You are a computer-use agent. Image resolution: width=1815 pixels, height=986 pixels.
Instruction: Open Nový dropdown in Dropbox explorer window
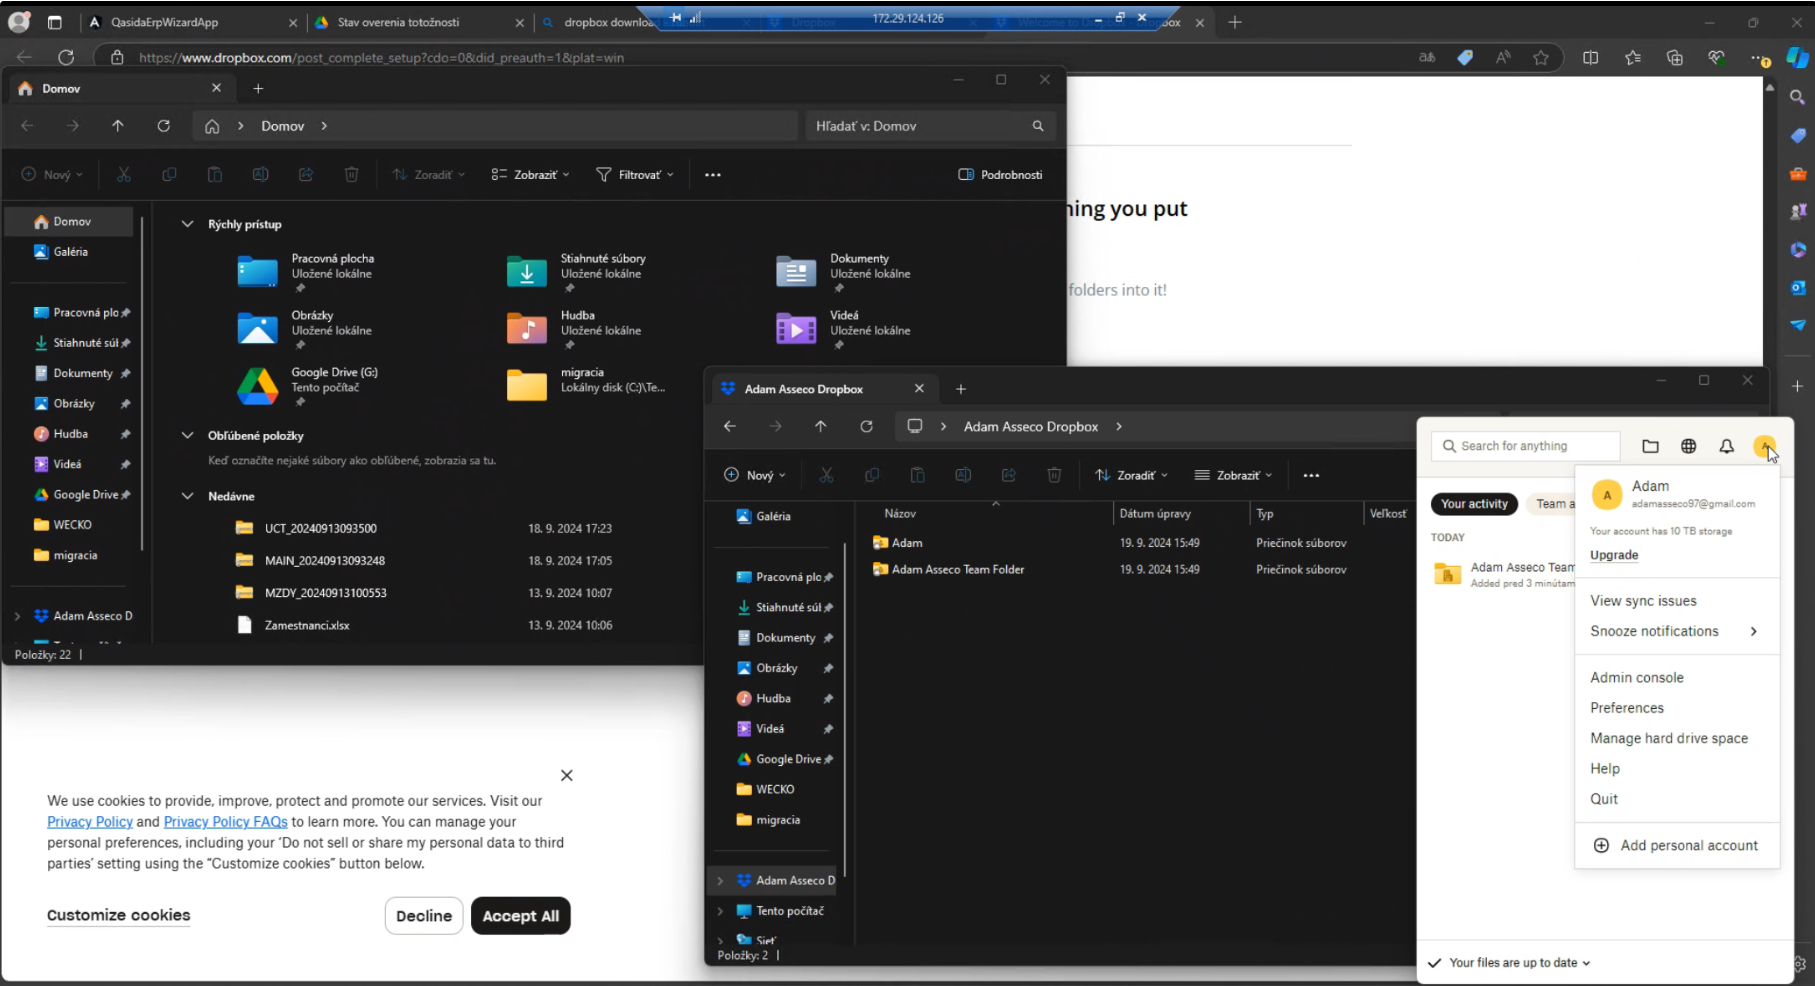click(755, 475)
